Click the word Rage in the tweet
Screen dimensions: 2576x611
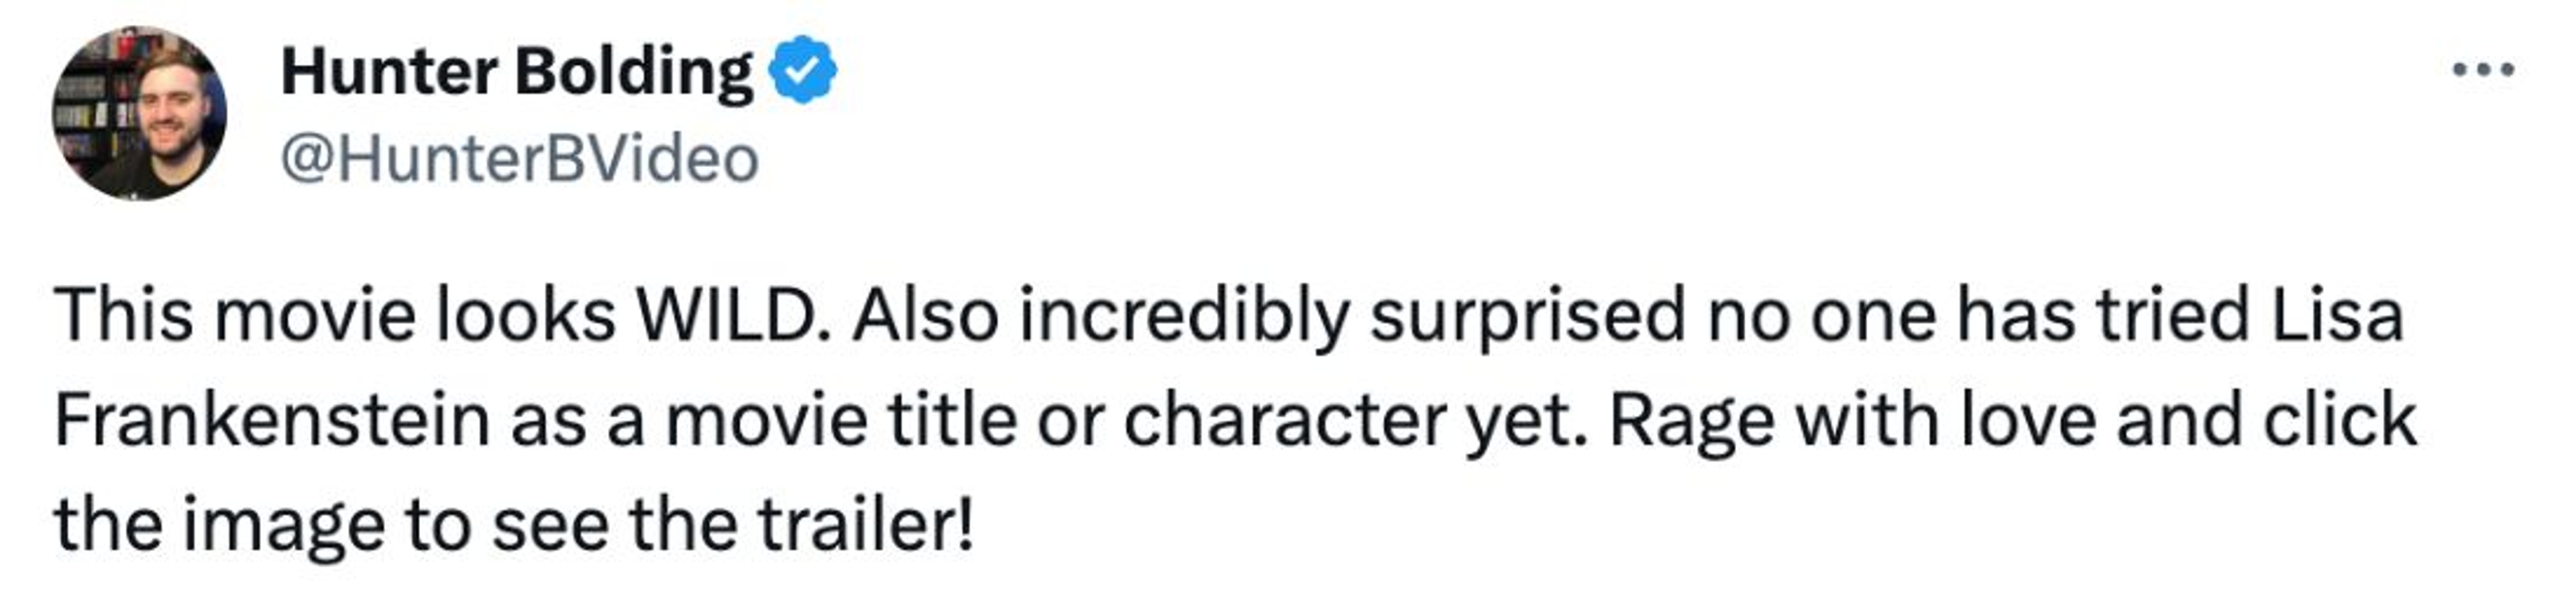1692,420
